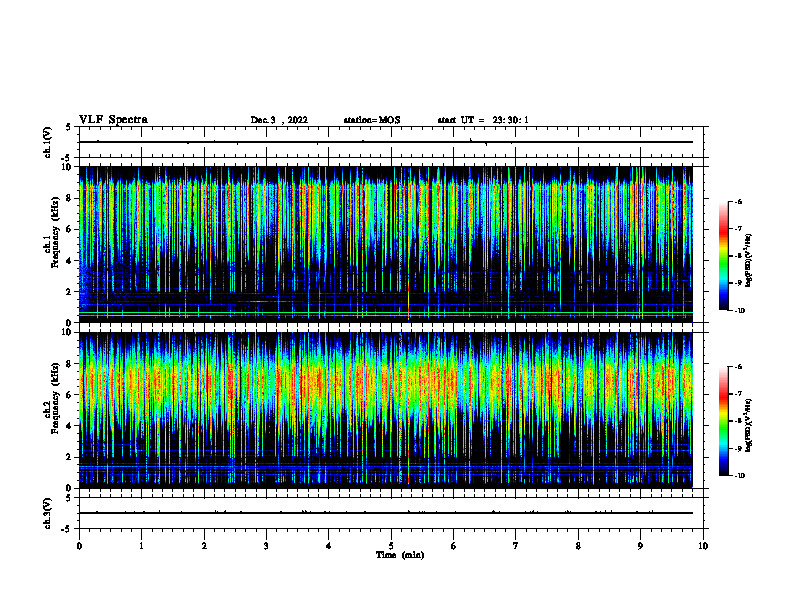The width and height of the screenshot is (792, 612).
Task: Click the time axis tick label "5"
Action: (x=391, y=546)
